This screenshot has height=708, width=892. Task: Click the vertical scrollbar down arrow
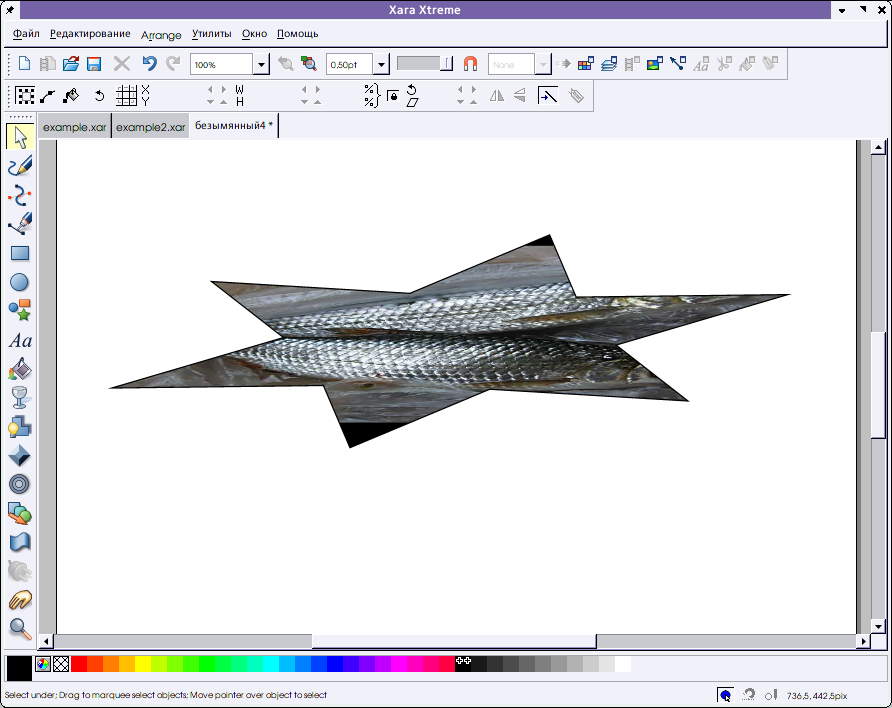pyautogui.click(x=878, y=625)
